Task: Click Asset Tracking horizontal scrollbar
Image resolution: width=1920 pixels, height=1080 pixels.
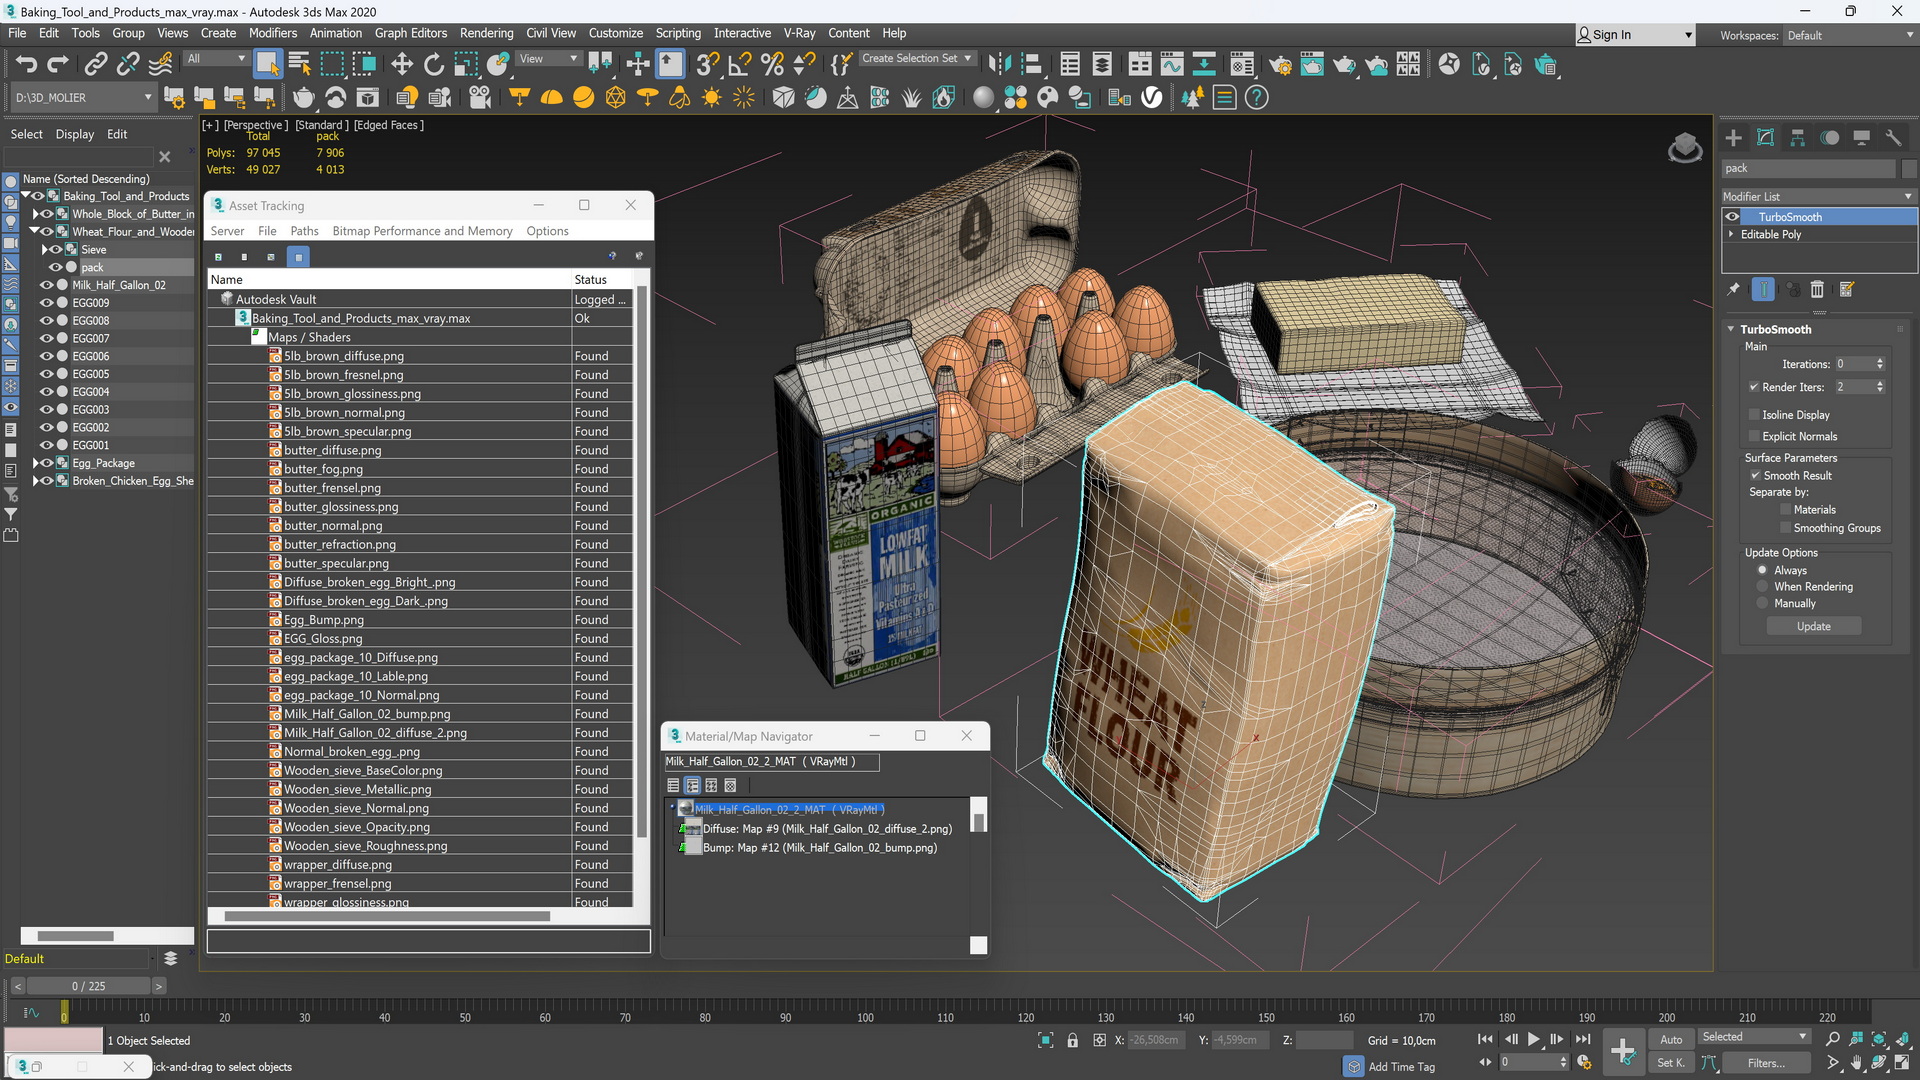Action: 387,916
